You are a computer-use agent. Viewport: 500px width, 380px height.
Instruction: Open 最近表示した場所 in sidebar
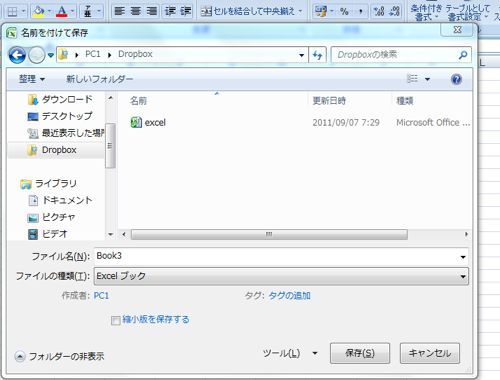[66, 133]
